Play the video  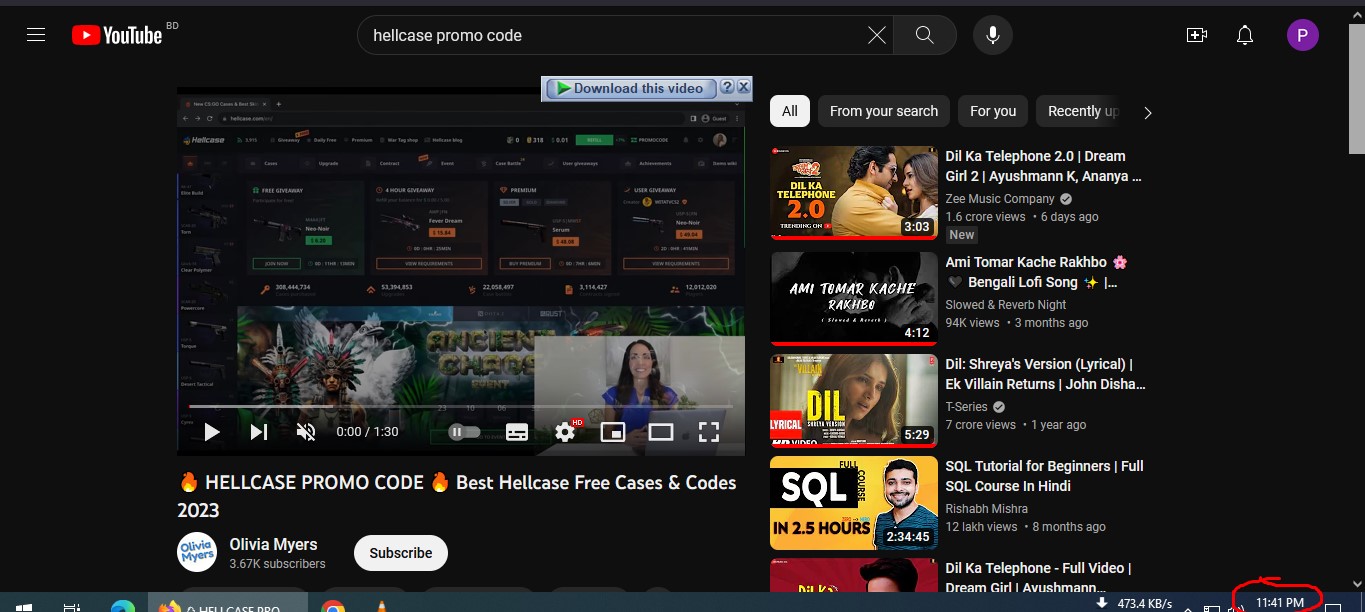pos(212,432)
